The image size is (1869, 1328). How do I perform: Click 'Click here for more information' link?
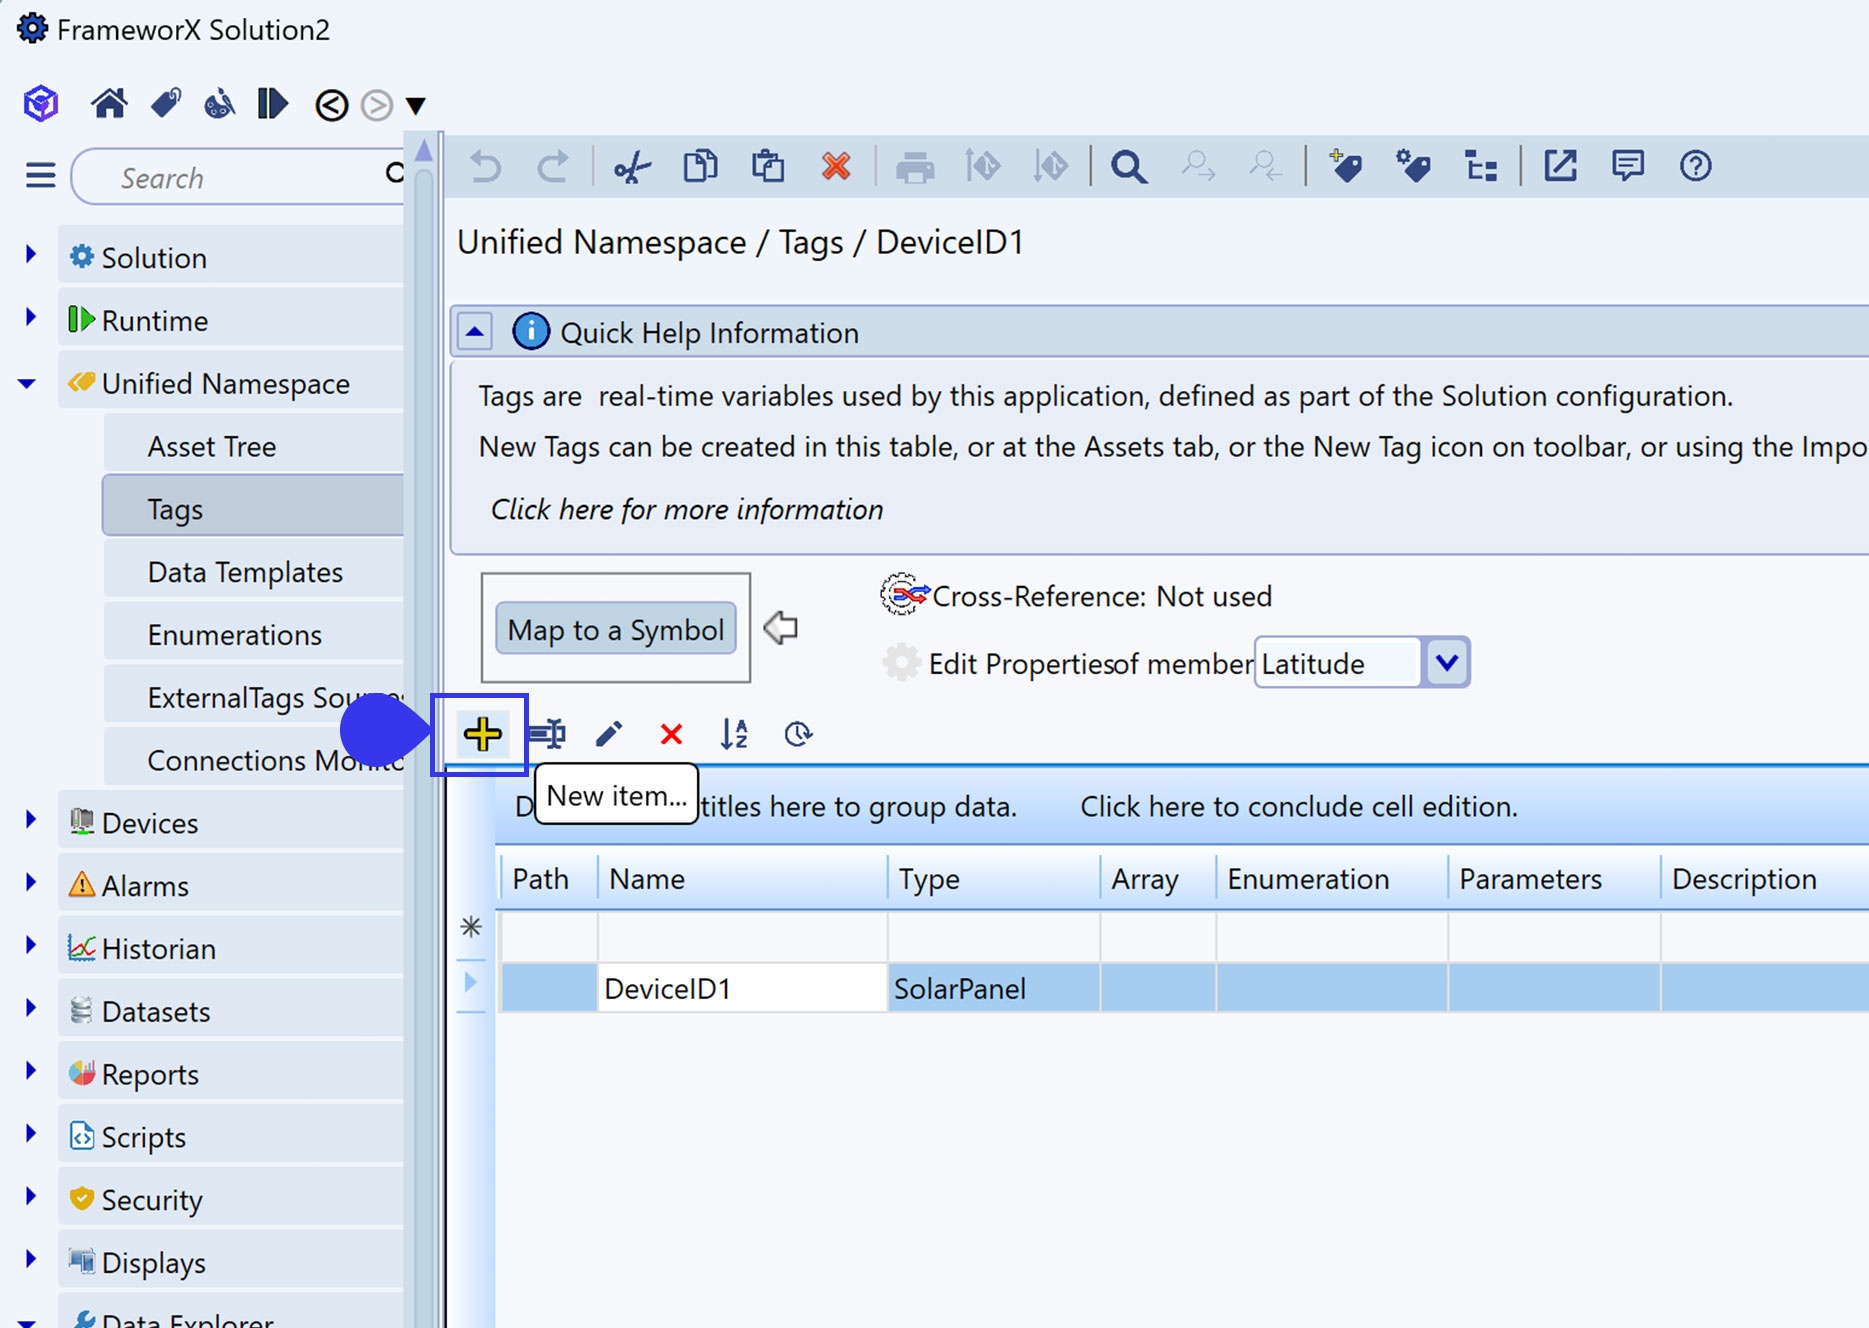pyautogui.click(x=687, y=510)
